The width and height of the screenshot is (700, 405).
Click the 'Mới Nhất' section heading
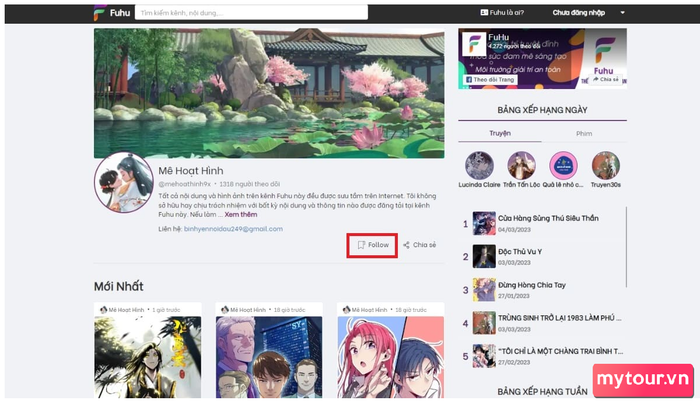coord(119,286)
